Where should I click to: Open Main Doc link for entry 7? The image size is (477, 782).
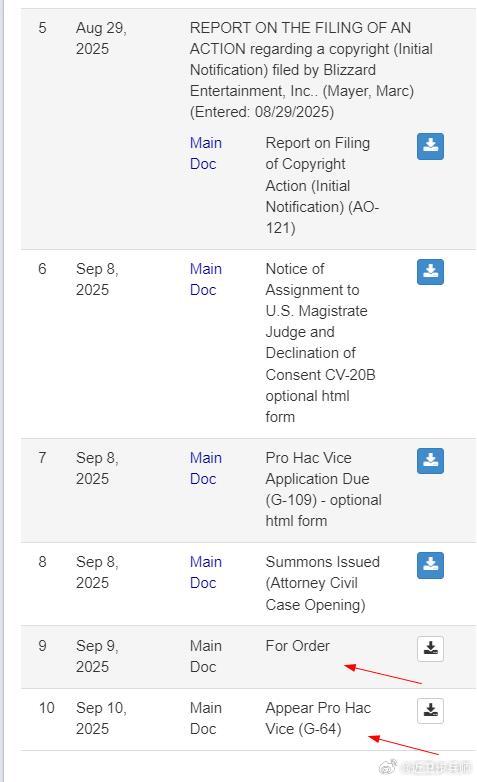click(x=206, y=468)
